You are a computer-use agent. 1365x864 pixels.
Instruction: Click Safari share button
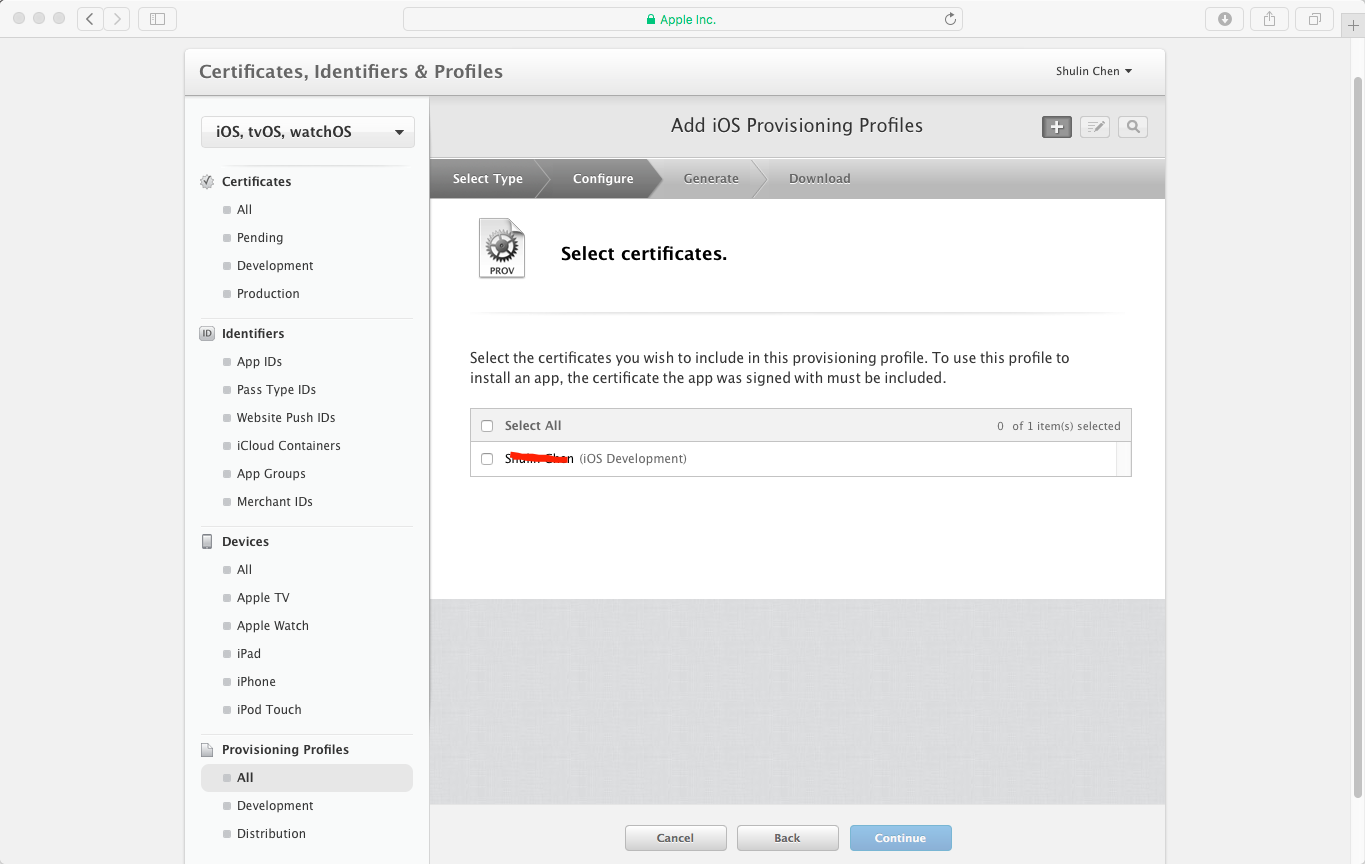pos(1269,18)
